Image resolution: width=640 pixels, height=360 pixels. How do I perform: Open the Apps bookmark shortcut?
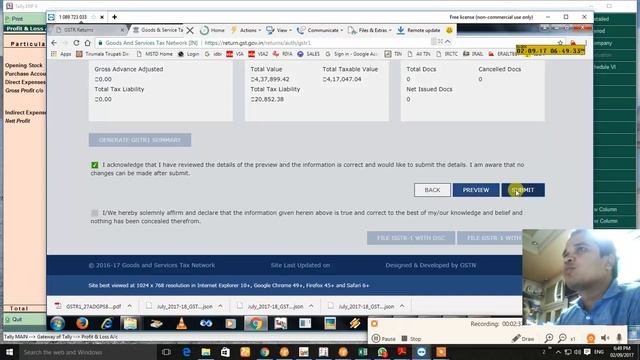point(61,54)
